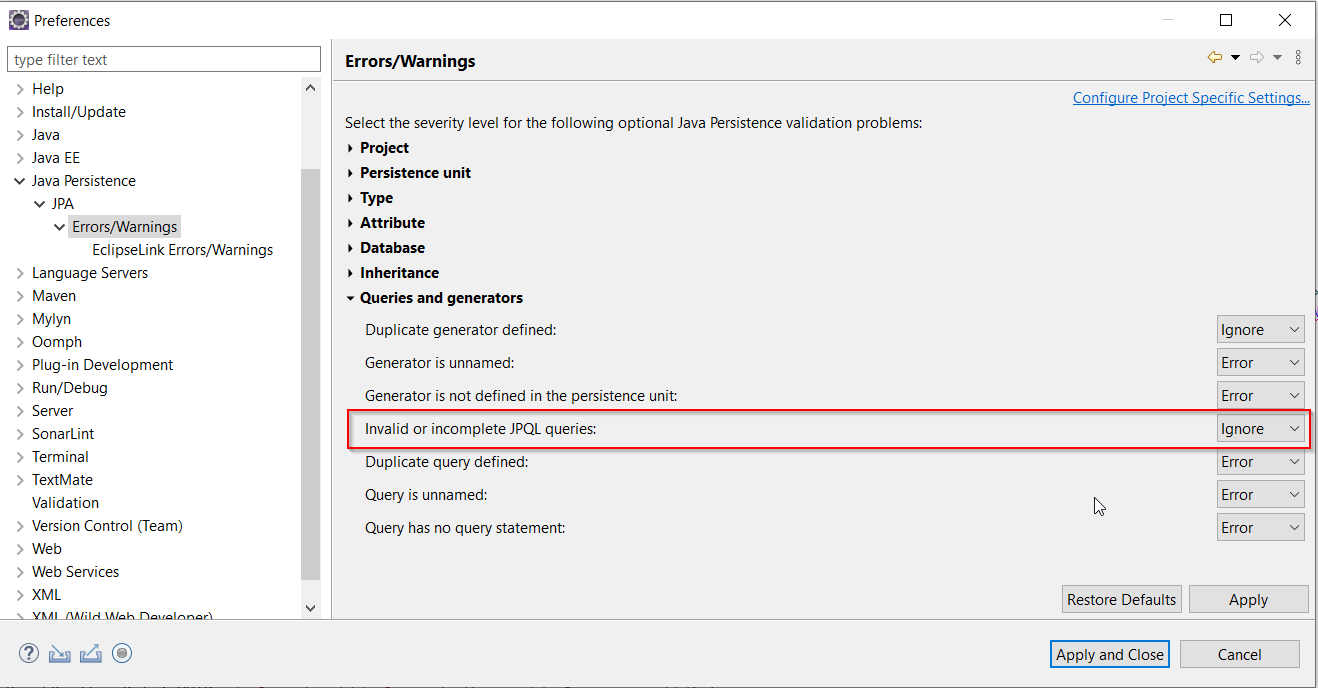Focus the type filter text field
Screen dimensions: 1318x688
click(x=163, y=60)
